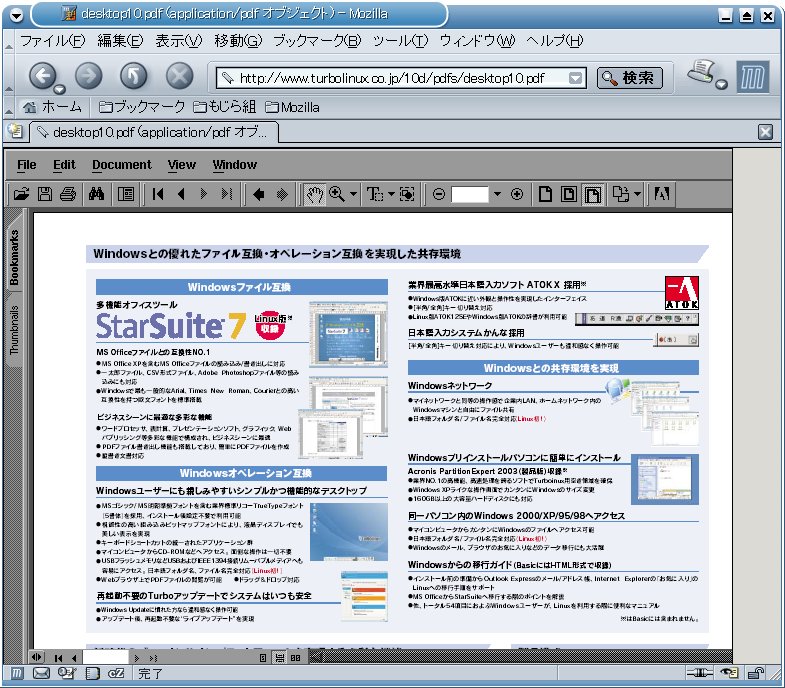Click Mozilla Stop button
The image size is (785, 688).
[180, 76]
